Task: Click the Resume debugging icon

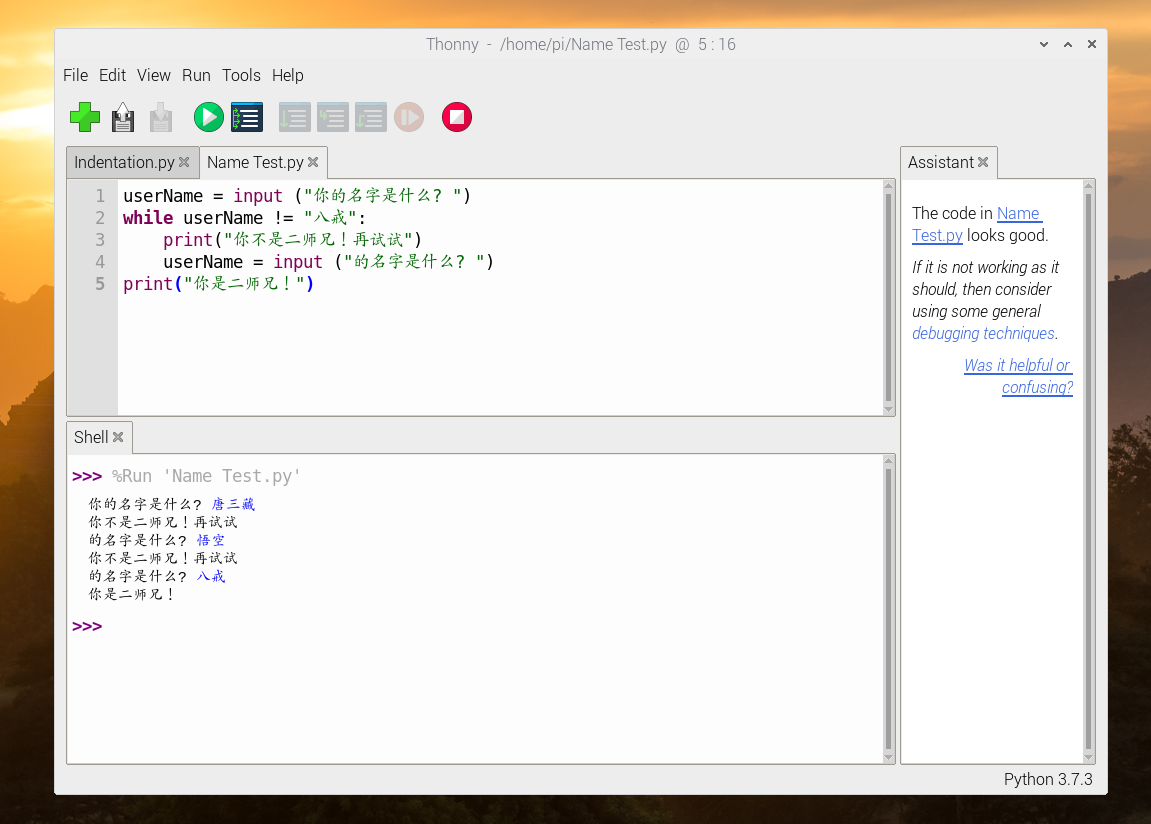Action: tap(408, 117)
